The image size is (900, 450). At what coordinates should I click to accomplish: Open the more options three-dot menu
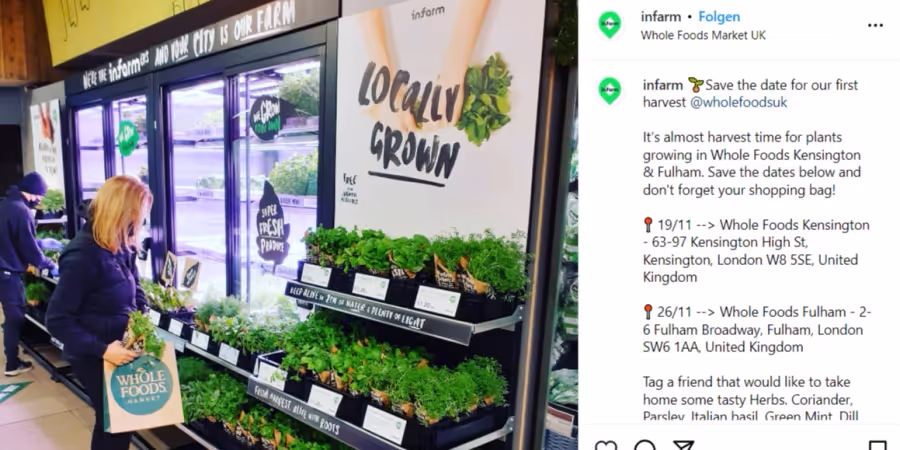875,25
